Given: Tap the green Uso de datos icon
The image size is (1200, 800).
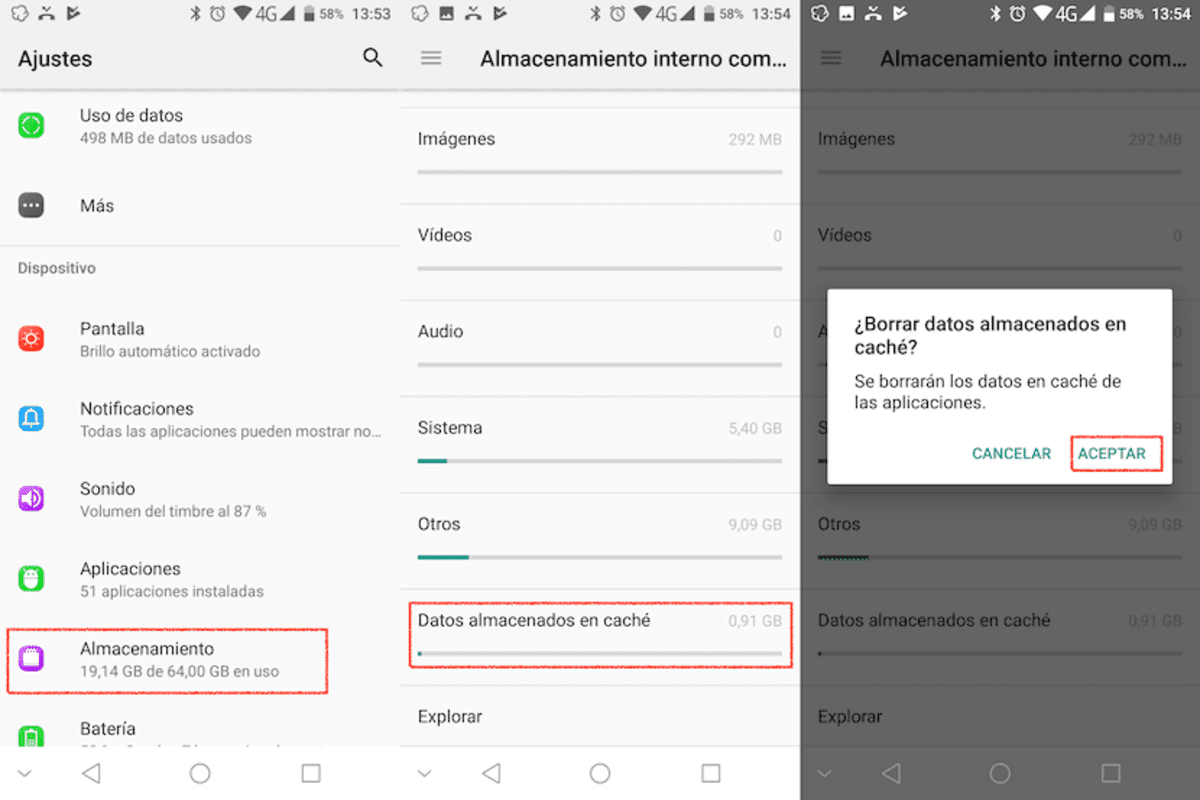Looking at the screenshot, I should pos(31,126).
